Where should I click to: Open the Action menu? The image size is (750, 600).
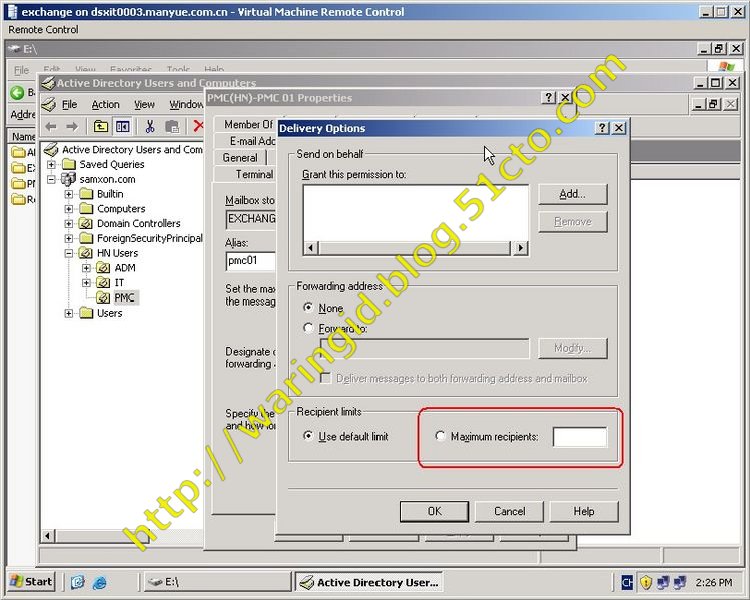click(105, 104)
